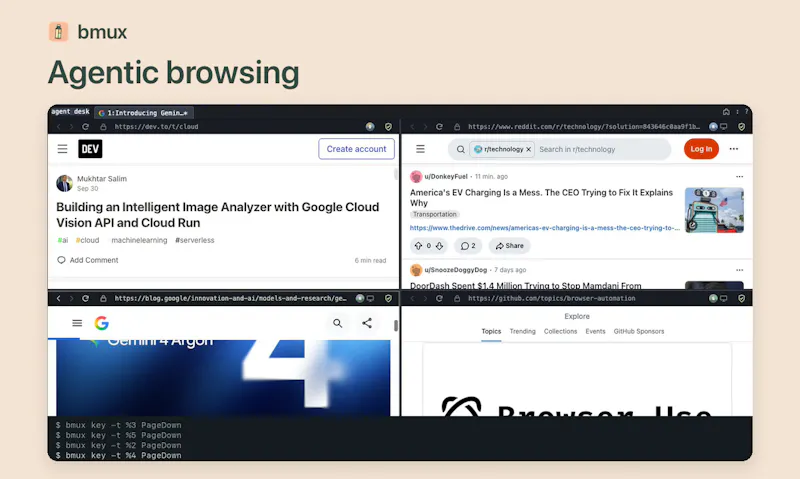Click the dev.to URL address field
The width and height of the screenshot is (800, 479).
click(156, 127)
